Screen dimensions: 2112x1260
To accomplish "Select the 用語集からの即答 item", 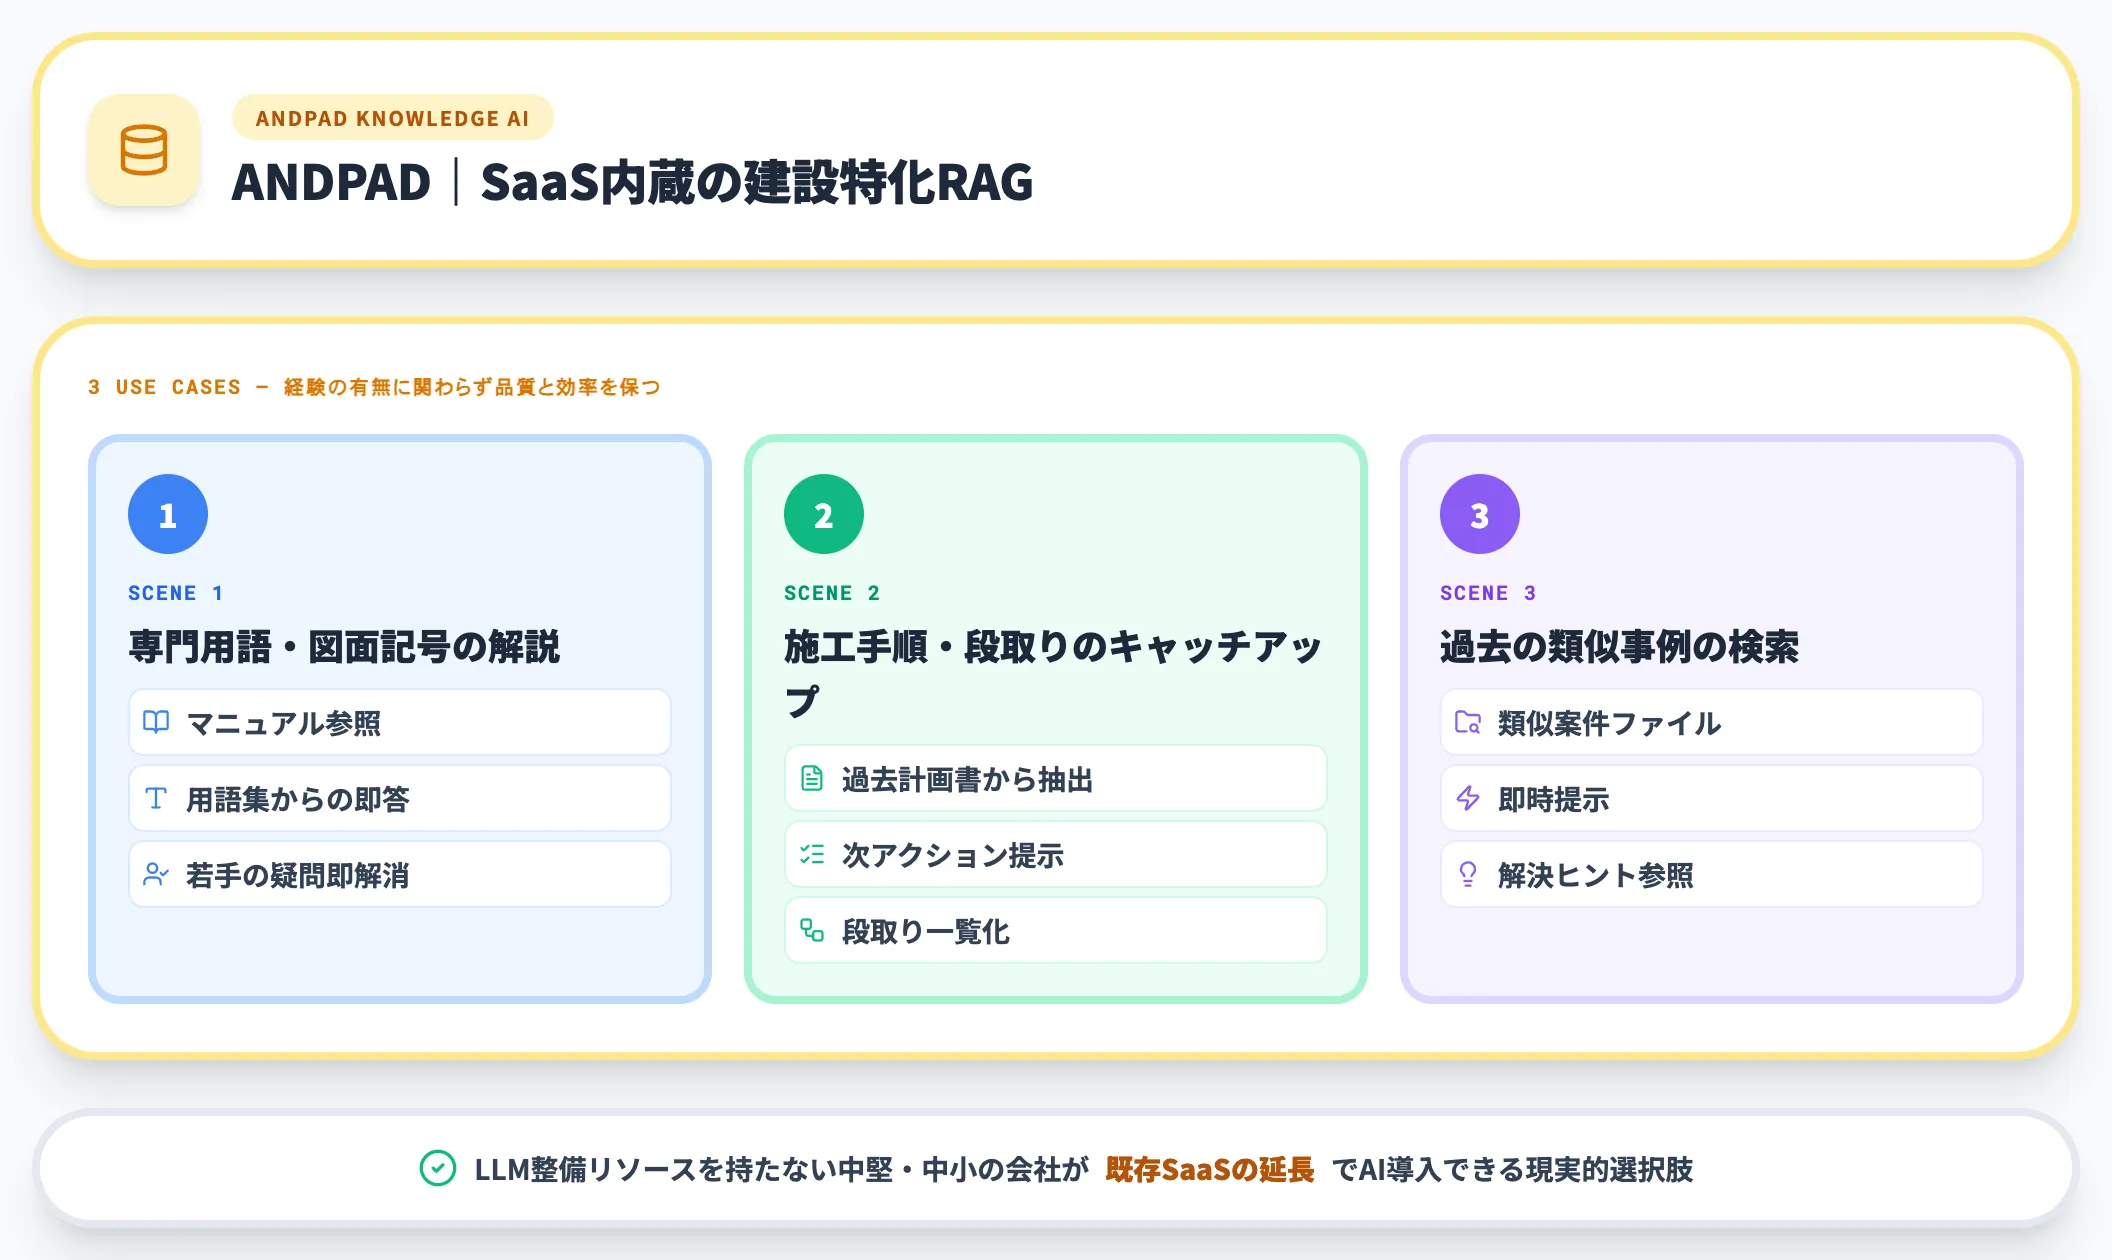I will pyautogui.click(x=400, y=798).
